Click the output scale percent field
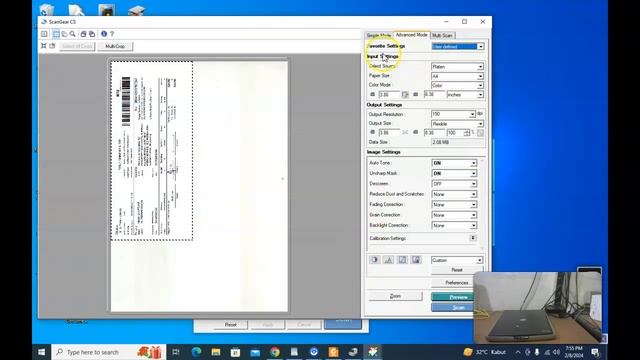Screen dimensions: 640x360 point(455,133)
